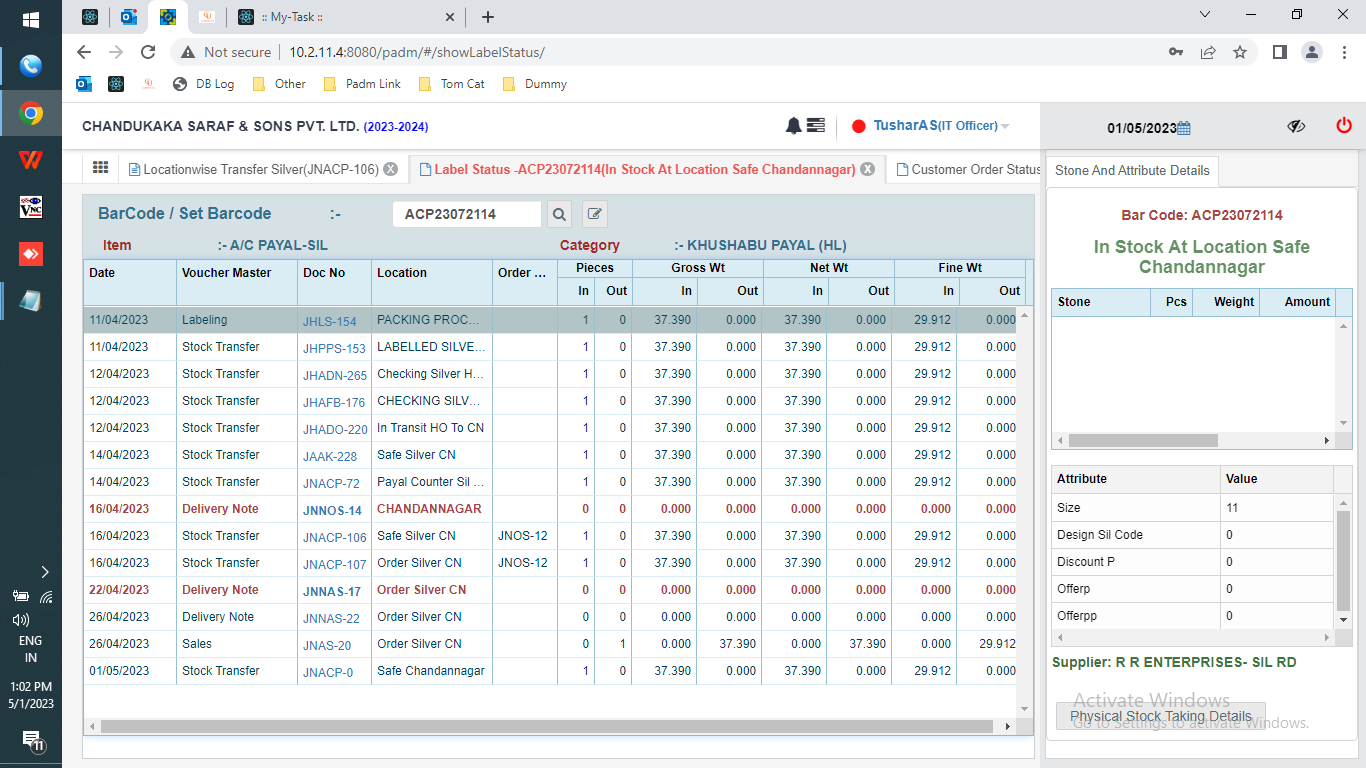Click Physical Stock Taking Details button
The image size is (1366, 768).
point(1161,716)
